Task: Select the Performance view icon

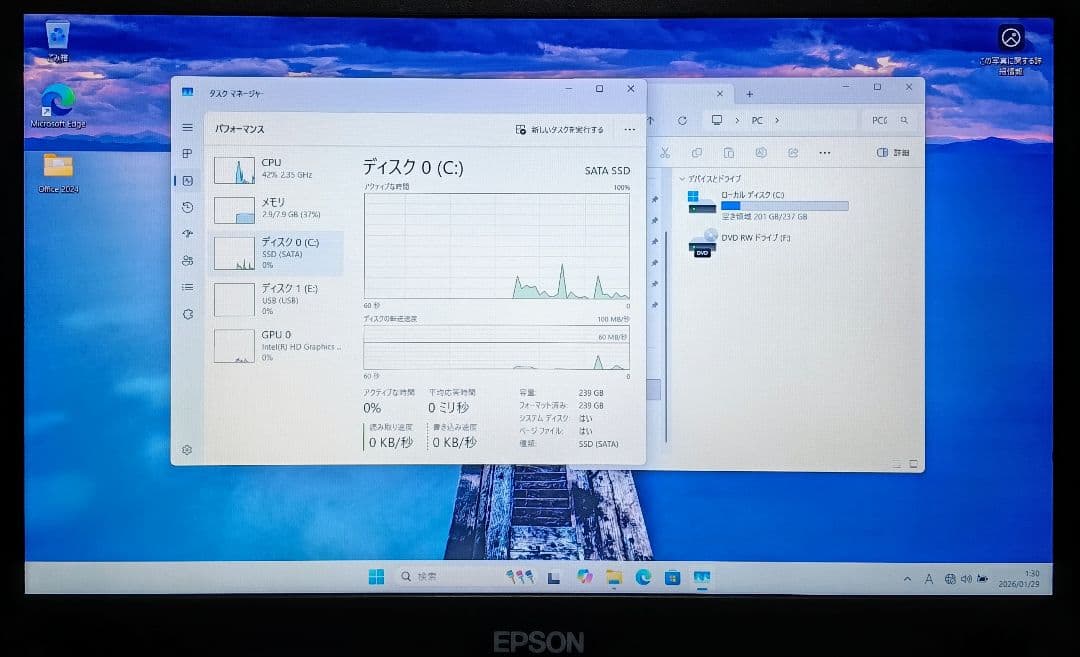Action: coord(186,181)
